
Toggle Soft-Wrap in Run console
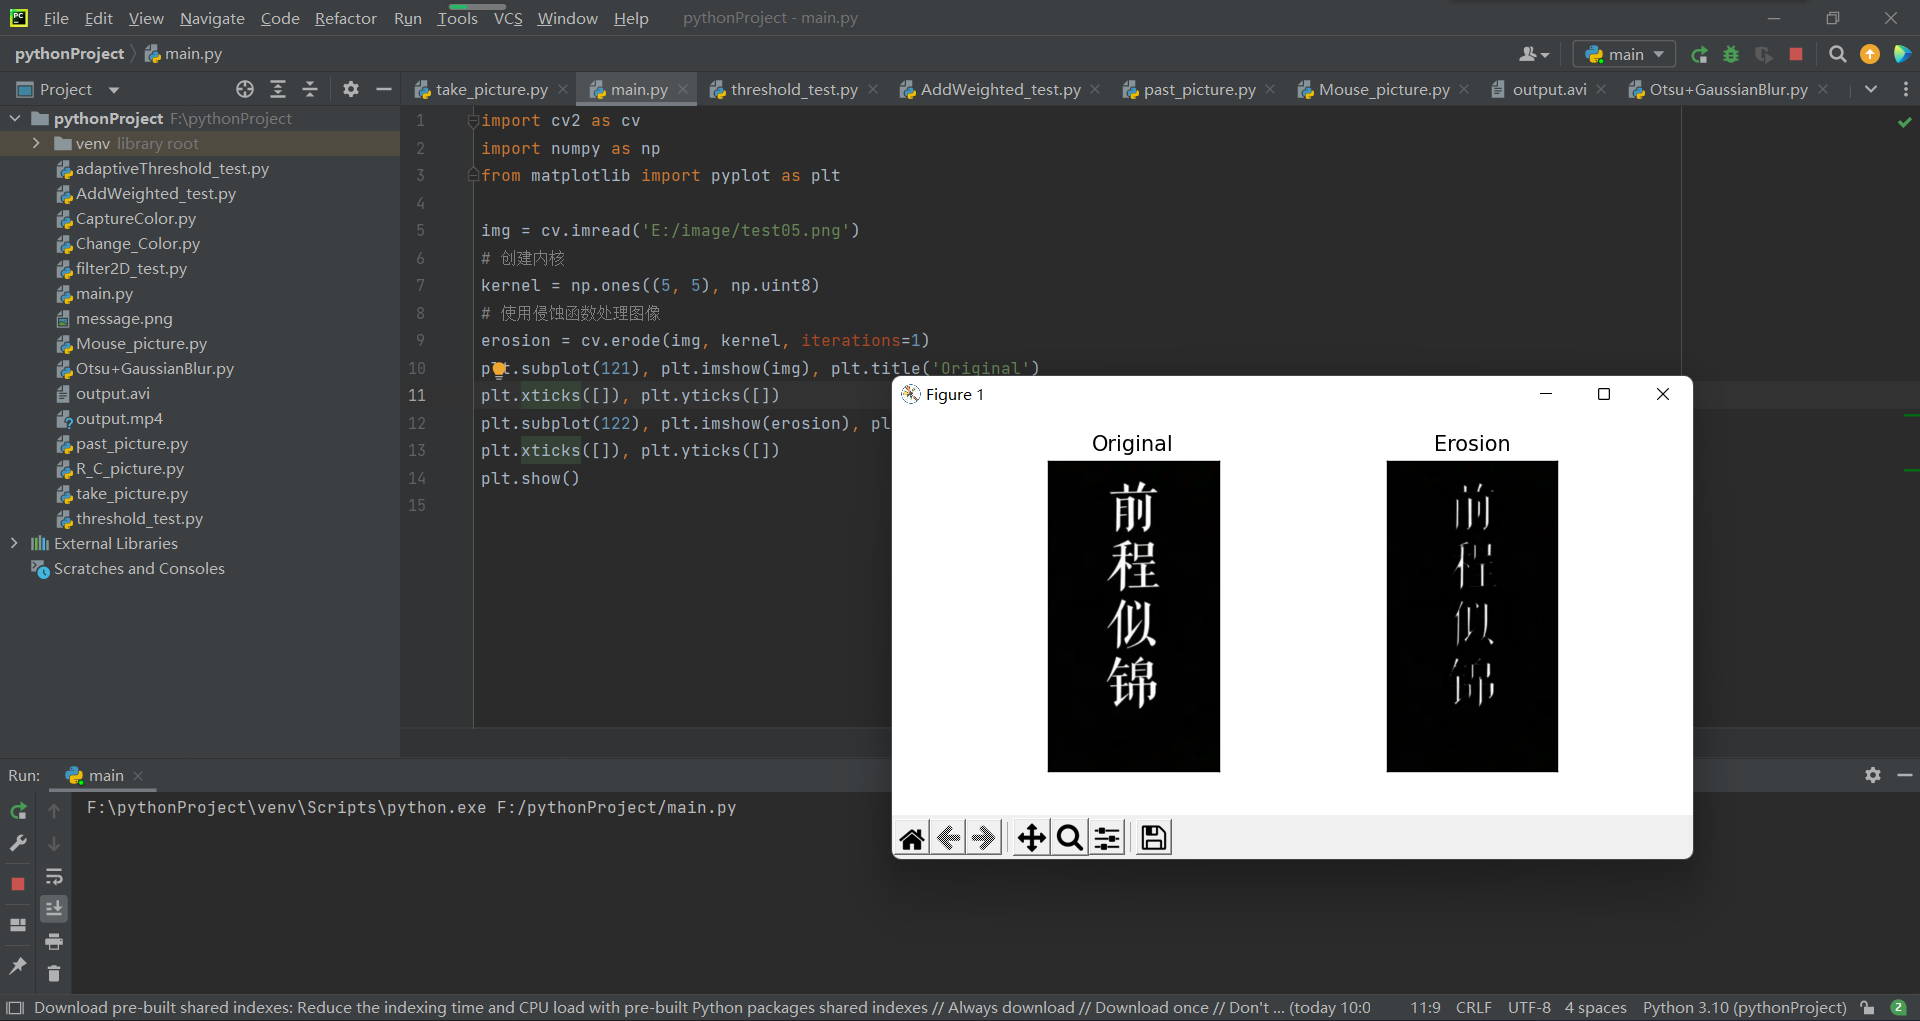54,877
